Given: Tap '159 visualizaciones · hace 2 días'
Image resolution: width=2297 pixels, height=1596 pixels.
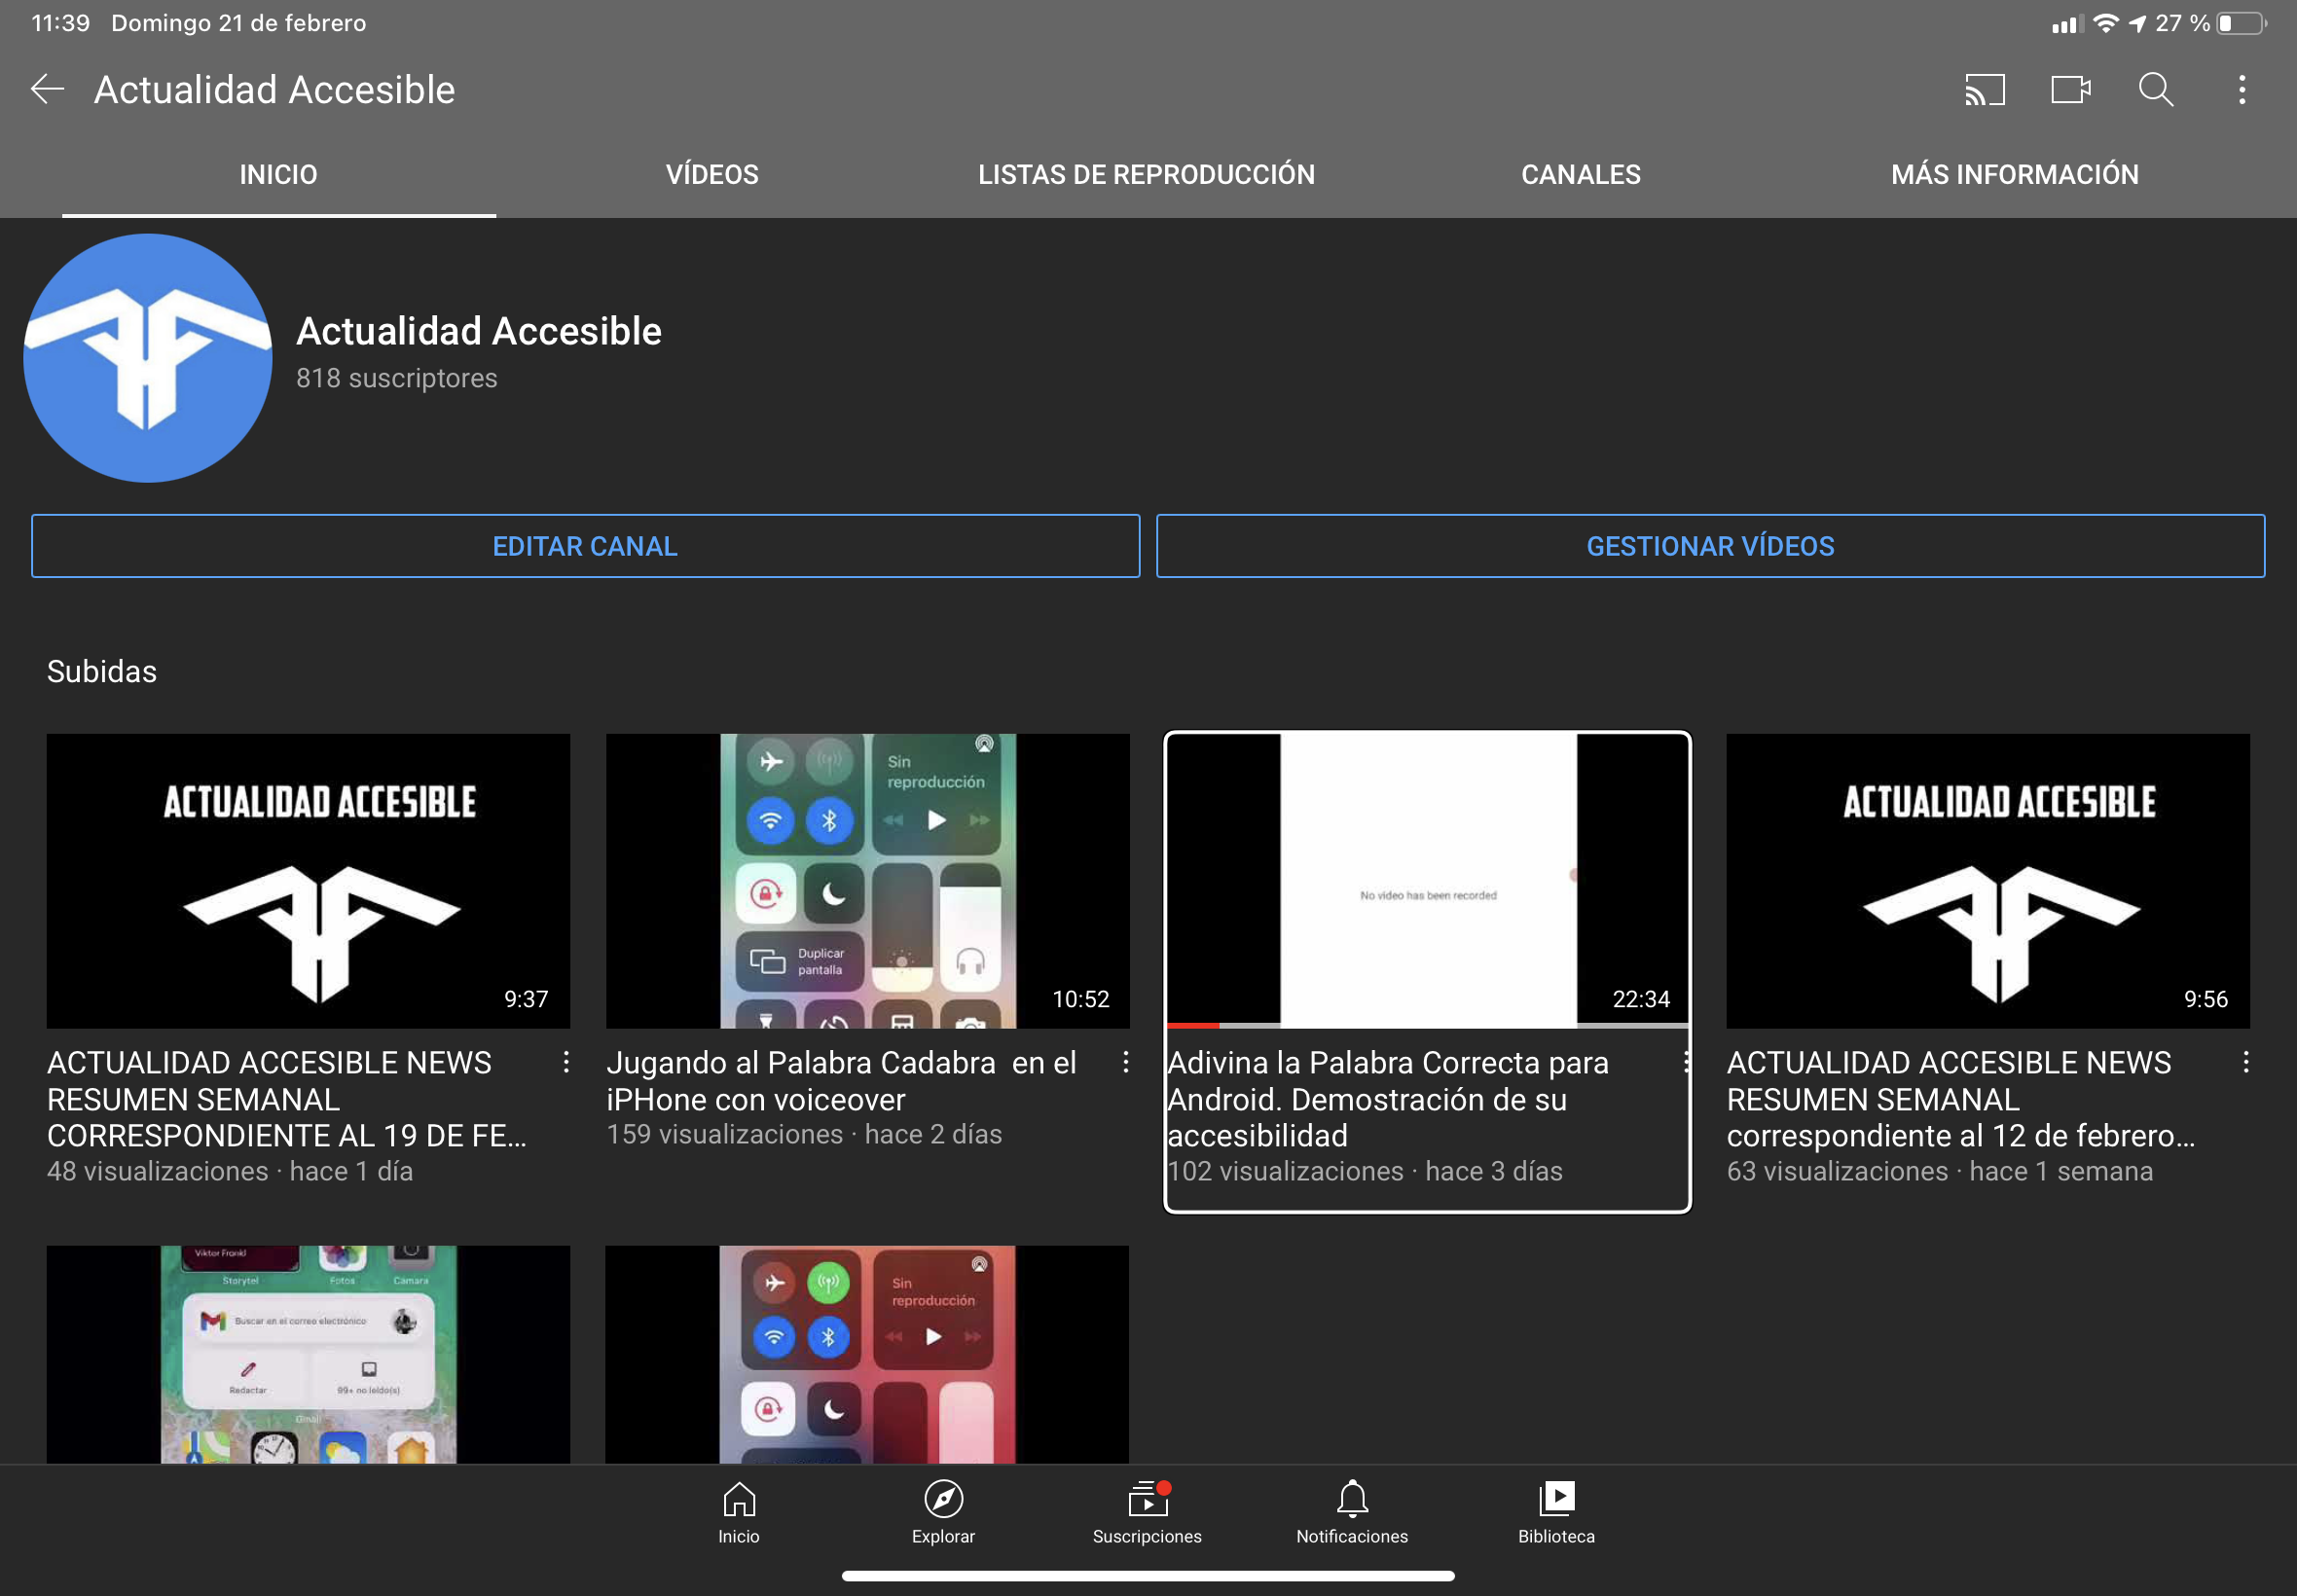Looking at the screenshot, I should click(x=804, y=1134).
